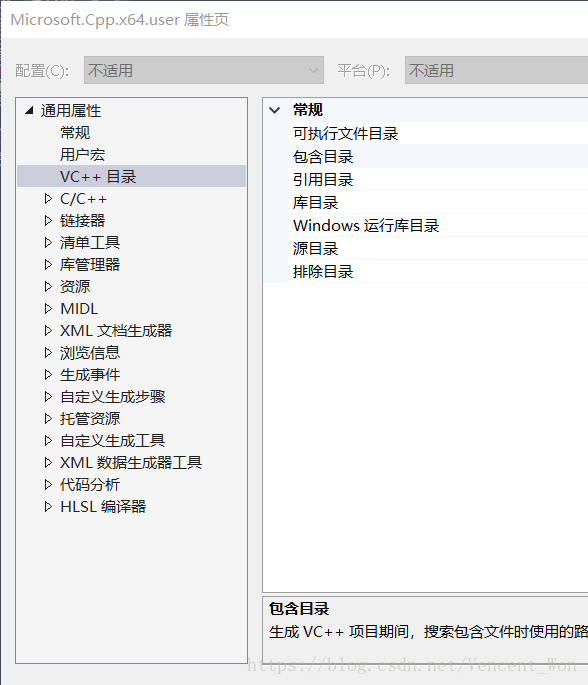Select 代码分析 tree item label
Screen dimensions: 588x685
(90, 484)
